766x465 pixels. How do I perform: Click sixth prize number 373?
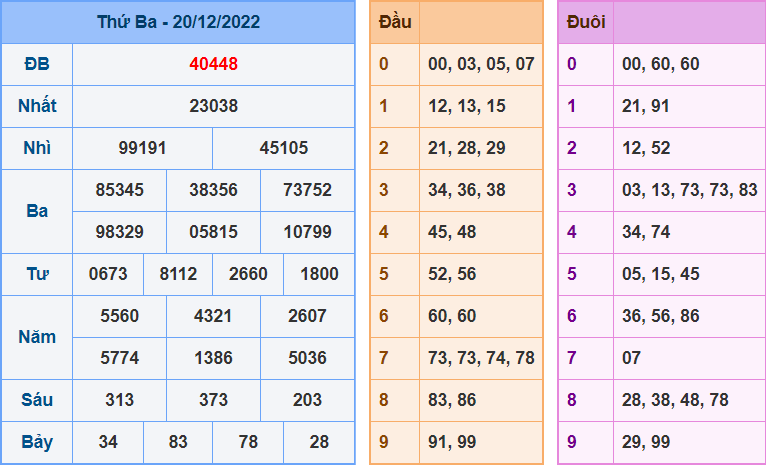point(213,400)
